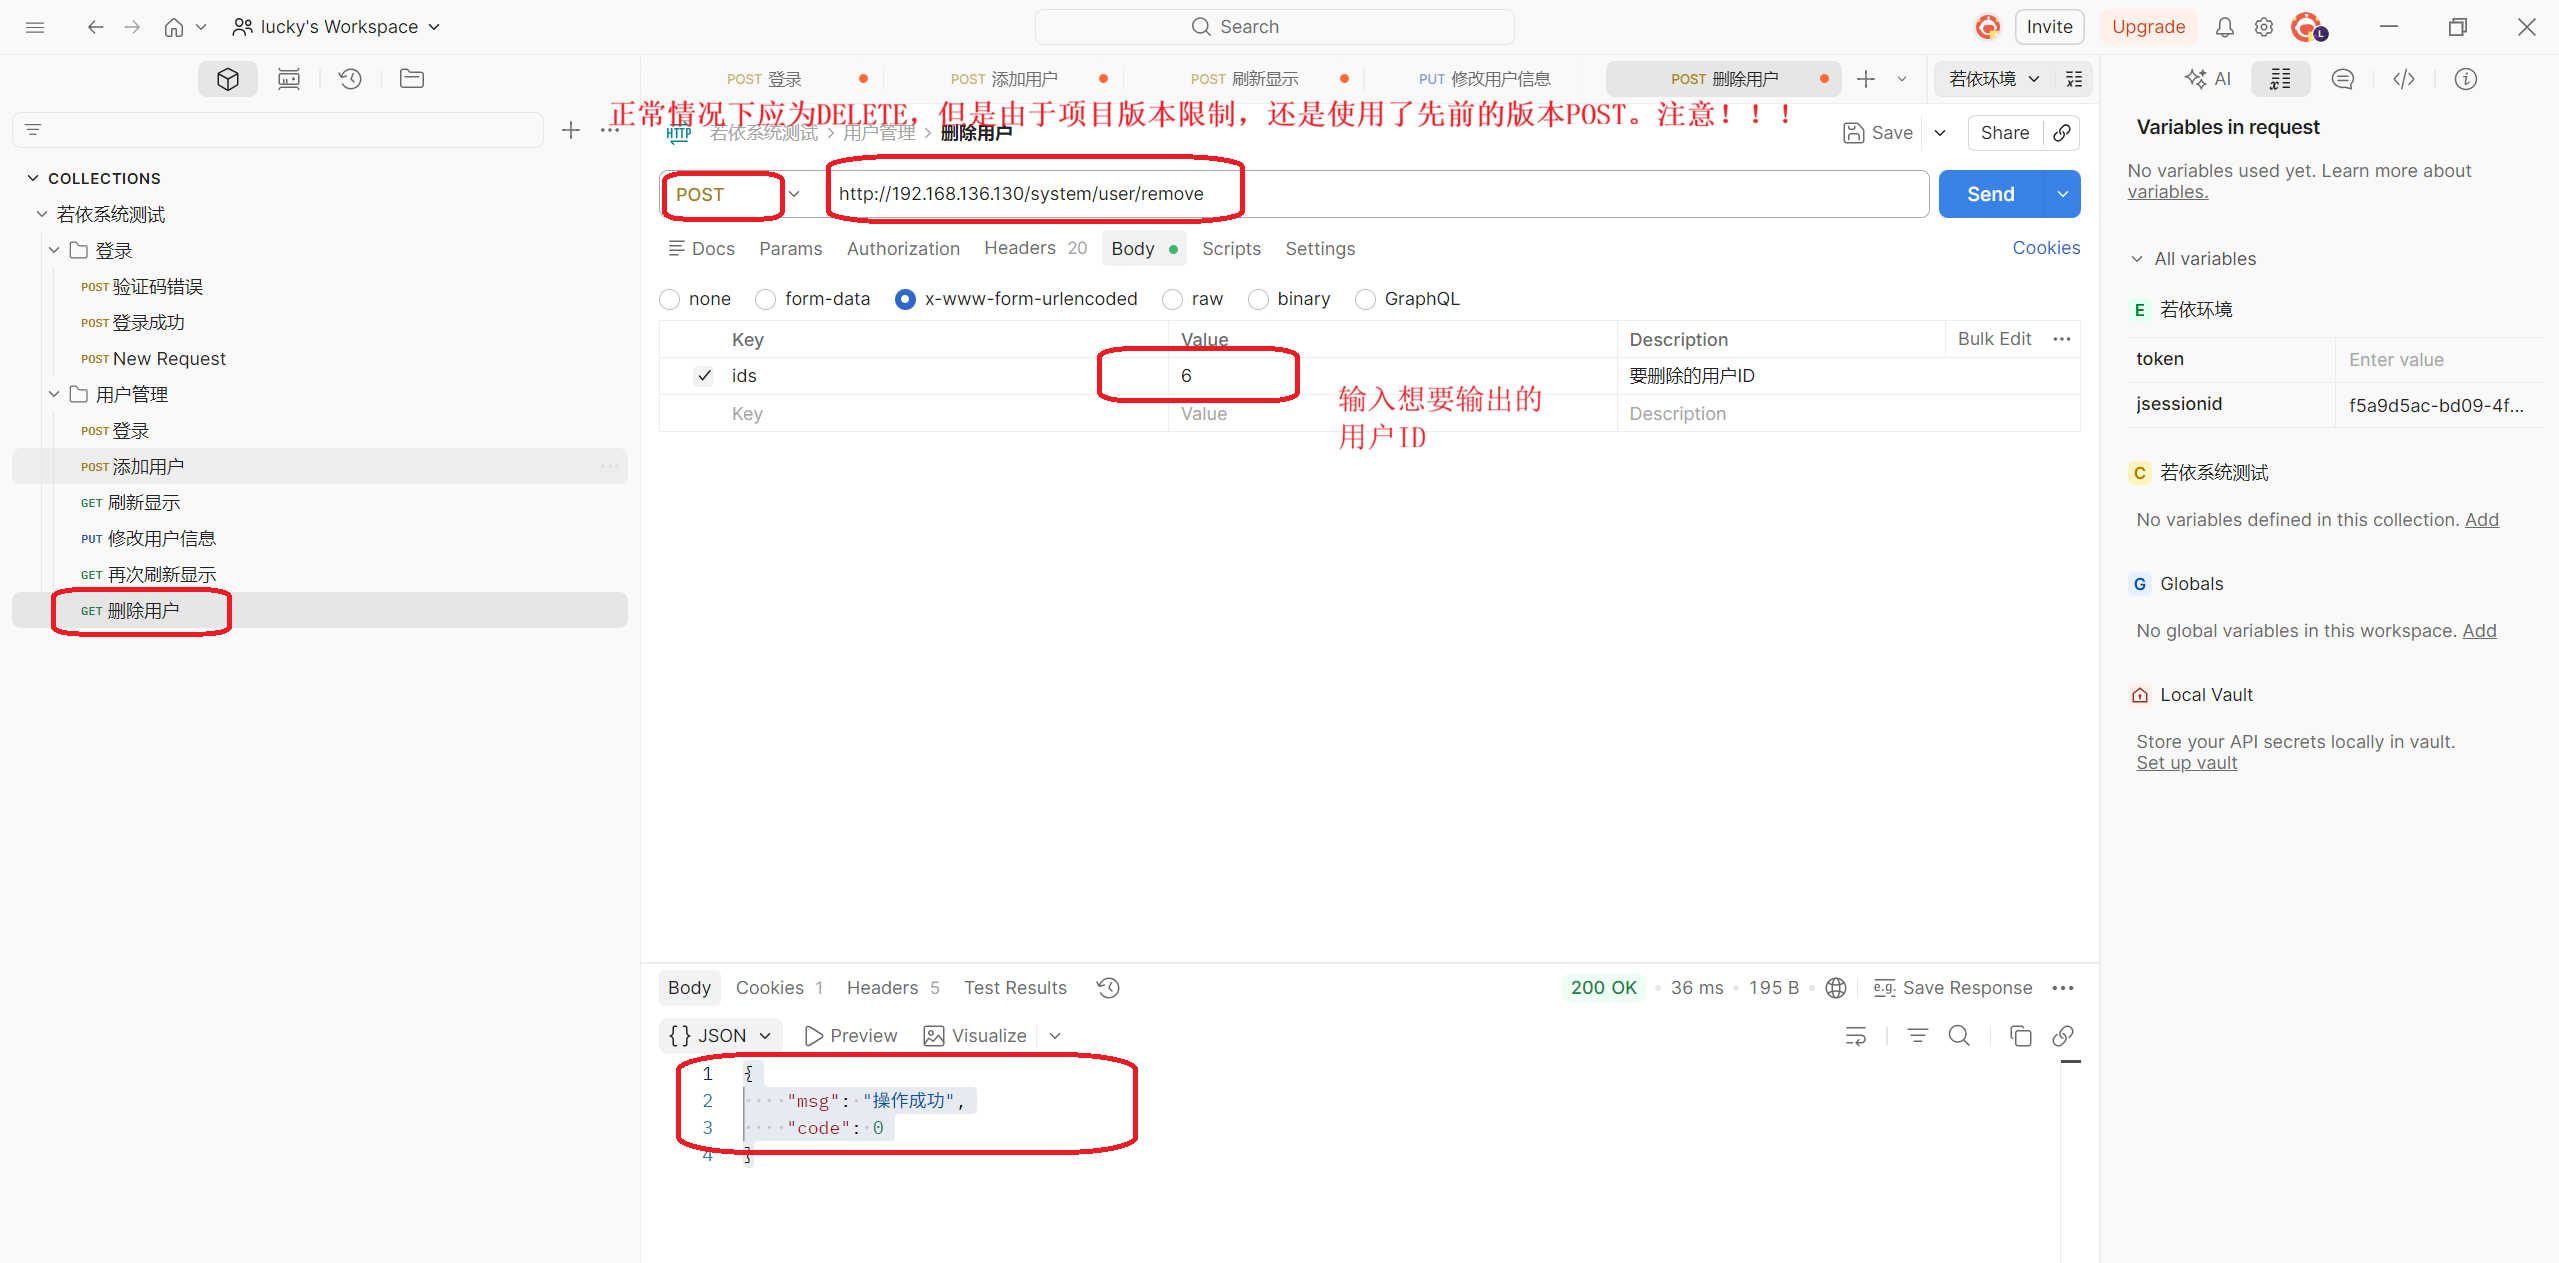Open the request Settings tab

(x=1320, y=249)
